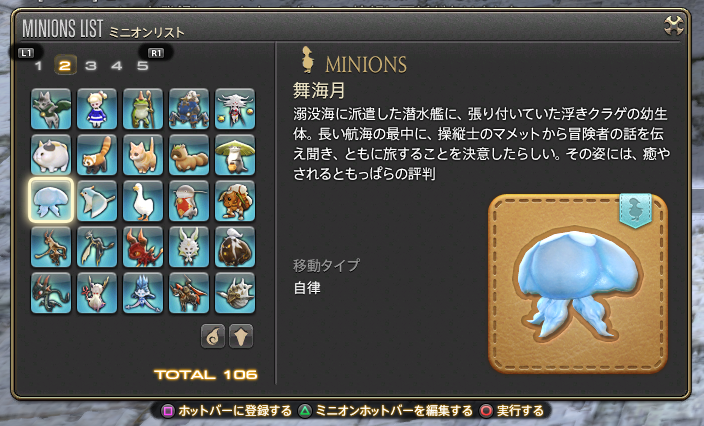Select the blonde girl doll minion

tap(97, 109)
